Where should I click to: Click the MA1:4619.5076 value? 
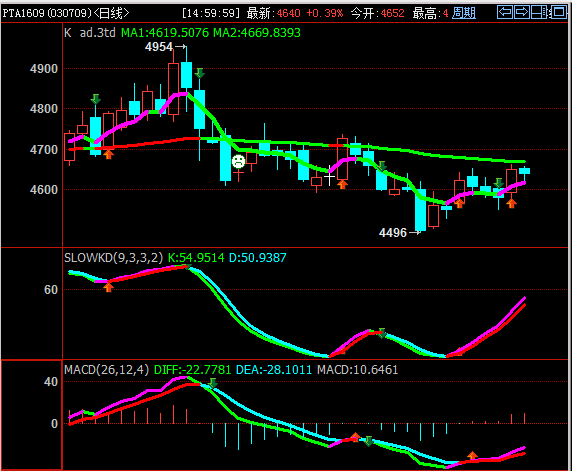[165, 33]
